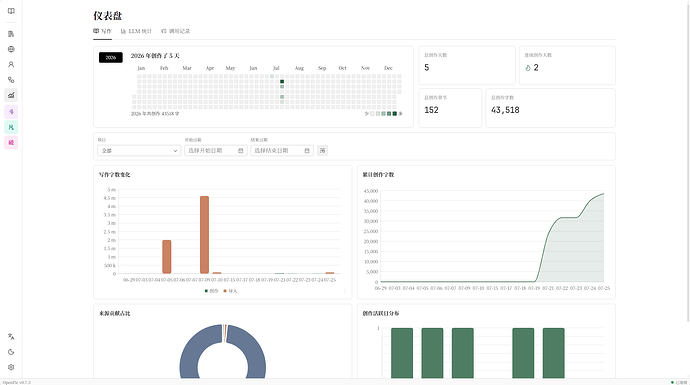Click the link chain icon in sidebar
This screenshot has width=690, height=385.
coord(11,80)
